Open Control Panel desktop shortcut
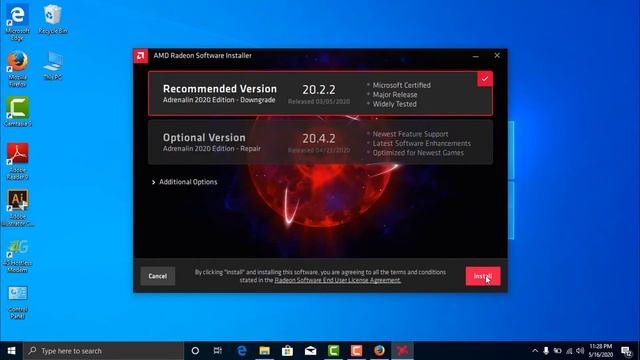The height and width of the screenshot is (360, 640). point(18,302)
